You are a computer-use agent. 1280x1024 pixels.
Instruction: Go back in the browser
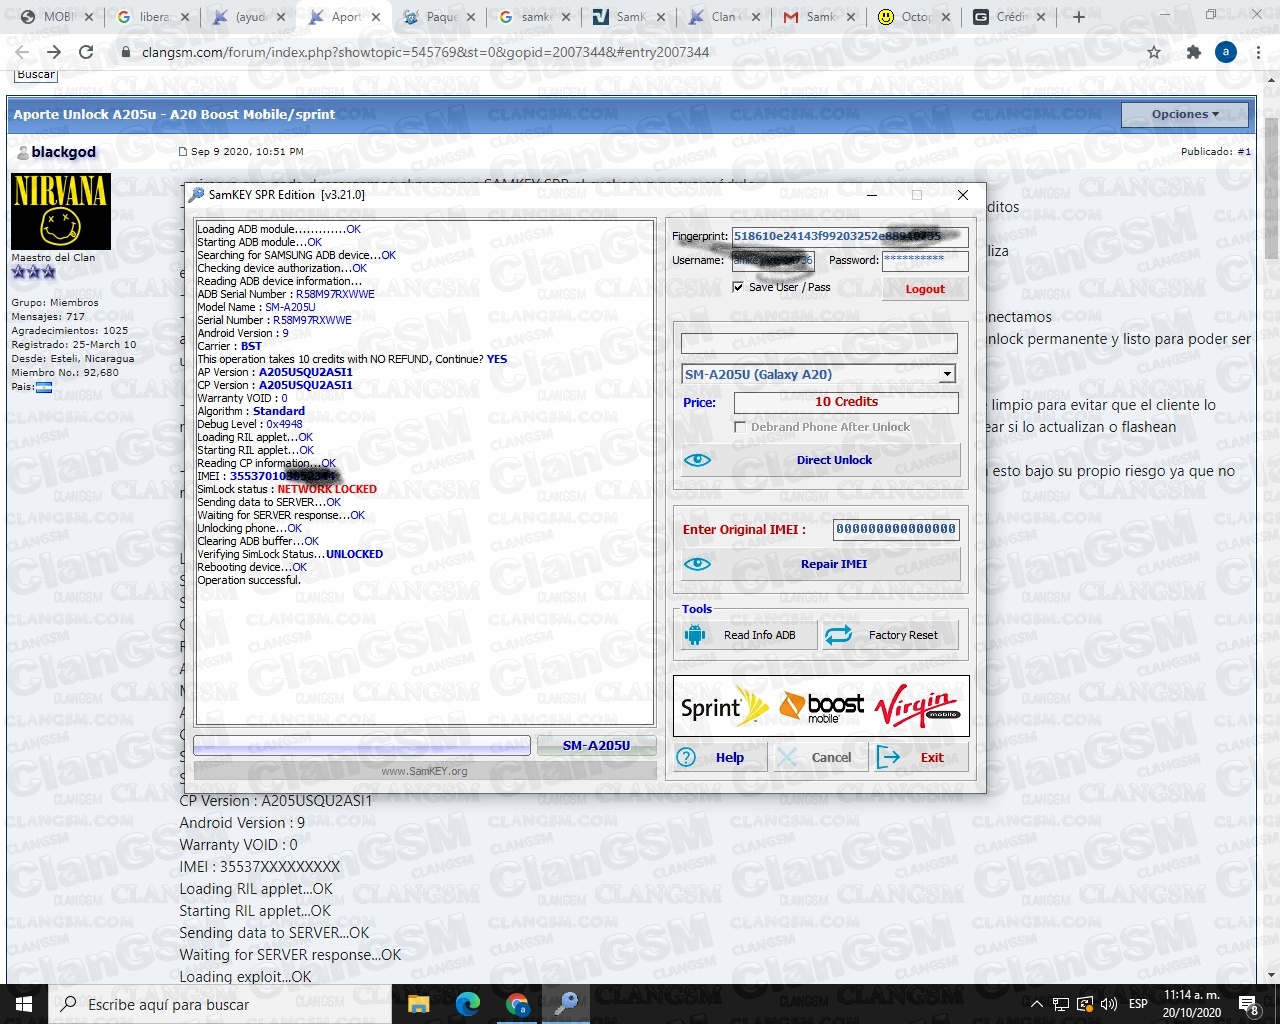click(x=22, y=52)
